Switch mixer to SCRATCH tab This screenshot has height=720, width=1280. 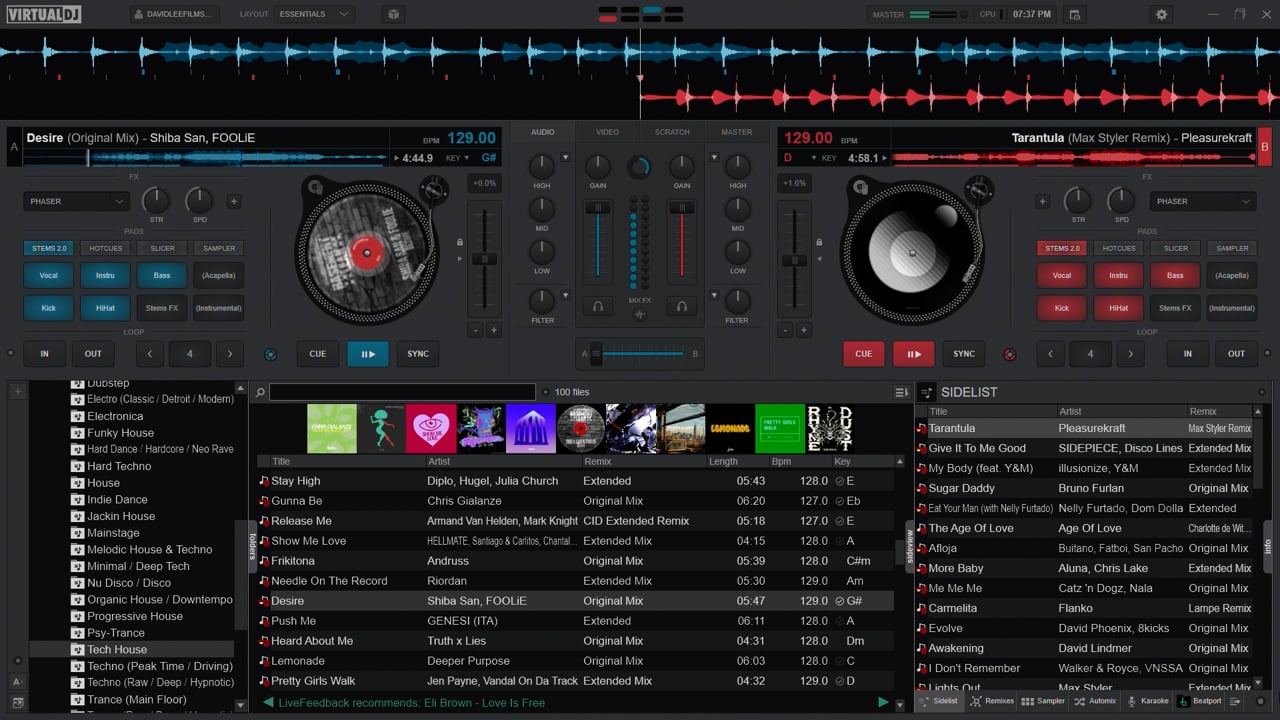click(672, 132)
